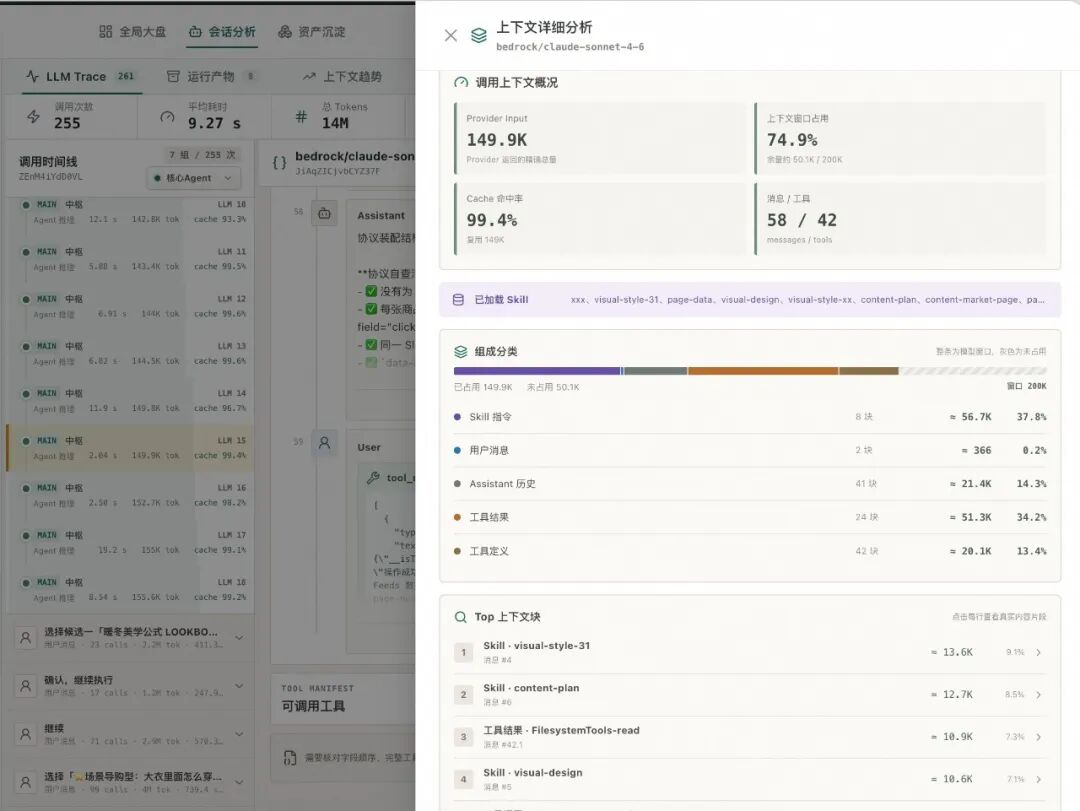
Task: Click the 工具定义 category row
Action: [x=750, y=551]
